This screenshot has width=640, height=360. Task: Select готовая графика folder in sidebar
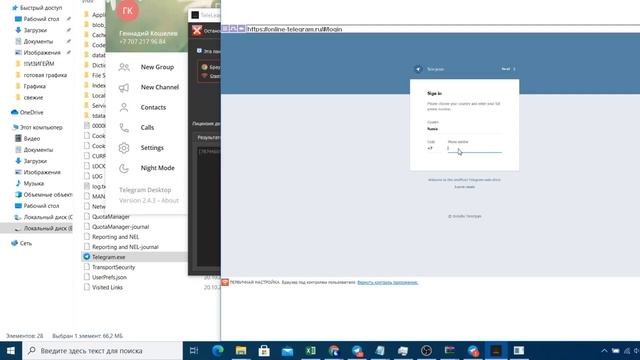45,75
